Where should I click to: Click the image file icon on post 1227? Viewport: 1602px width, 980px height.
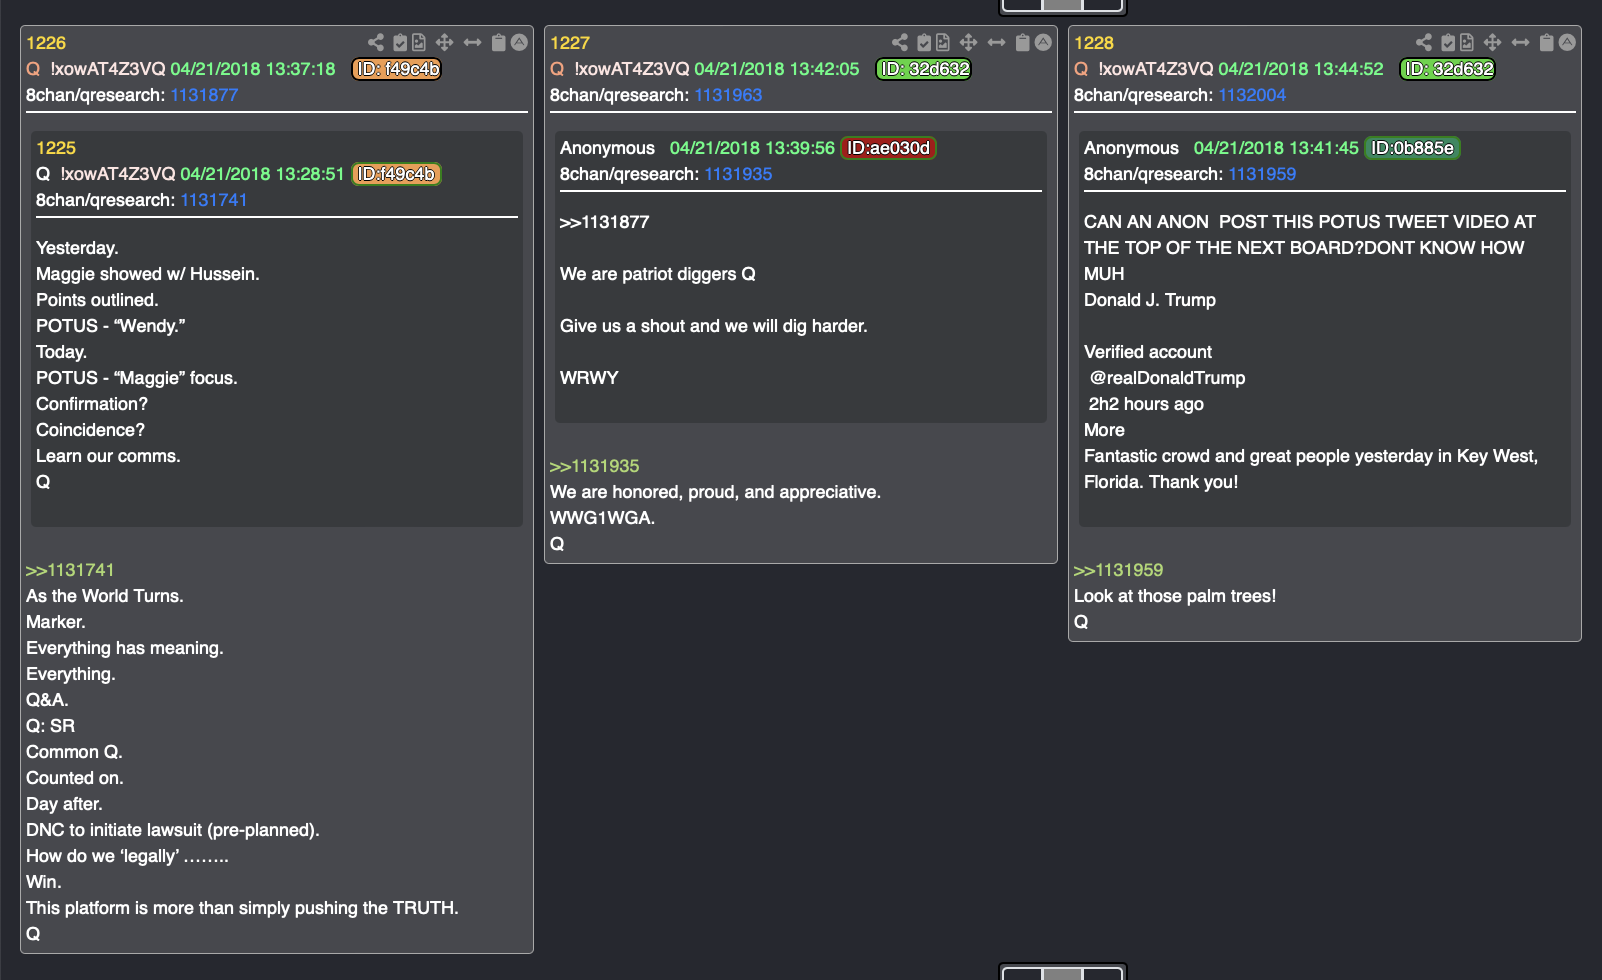coord(943,42)
